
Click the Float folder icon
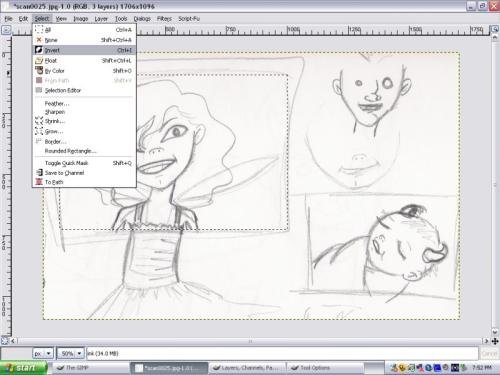click(39, 60)
